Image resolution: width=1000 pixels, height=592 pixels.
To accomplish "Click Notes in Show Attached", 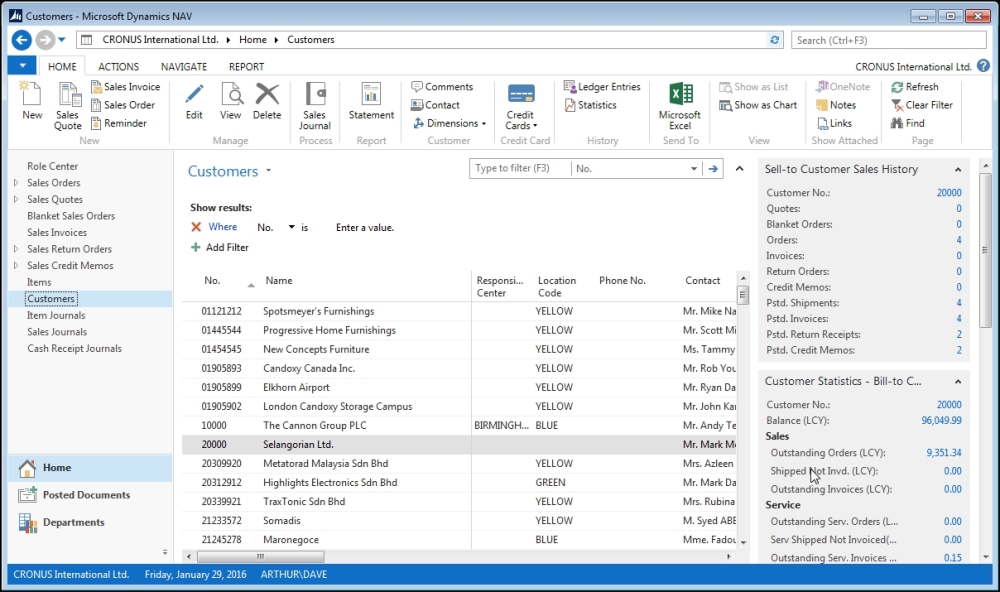I will (836, 105).
